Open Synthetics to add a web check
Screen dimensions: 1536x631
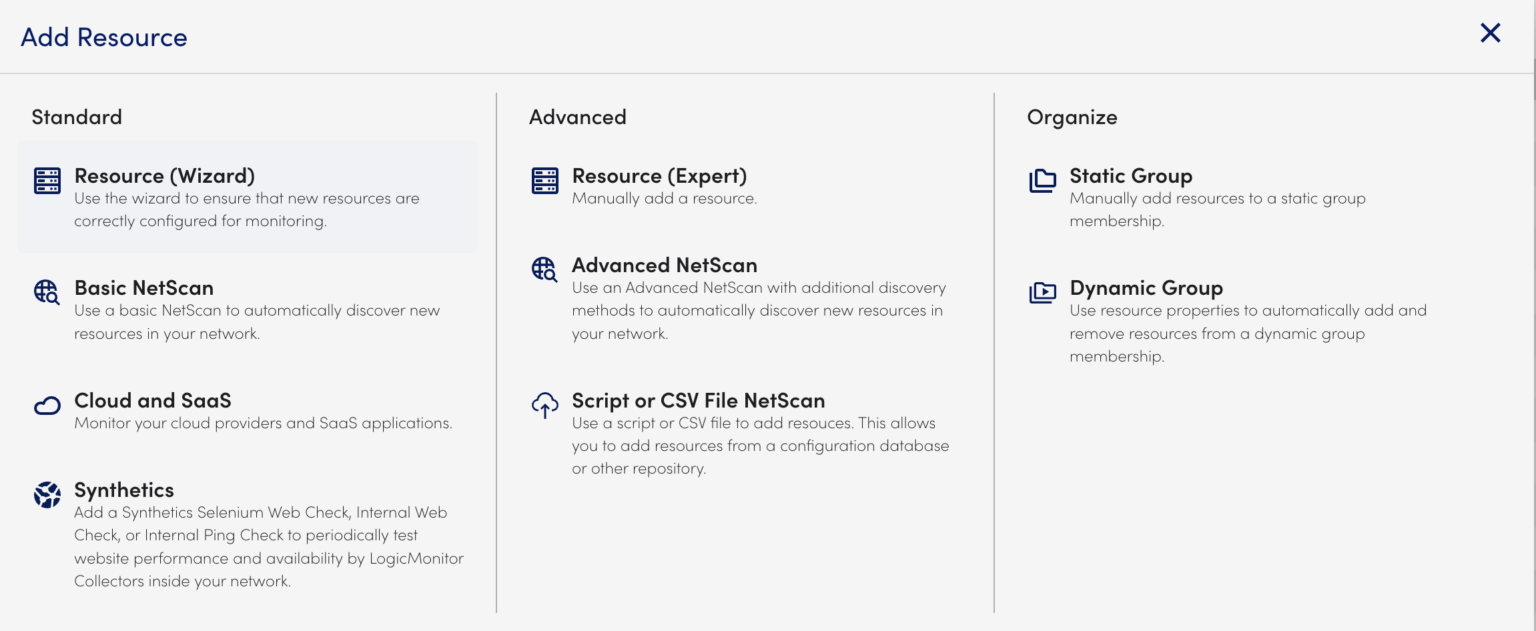click(124, 490)
